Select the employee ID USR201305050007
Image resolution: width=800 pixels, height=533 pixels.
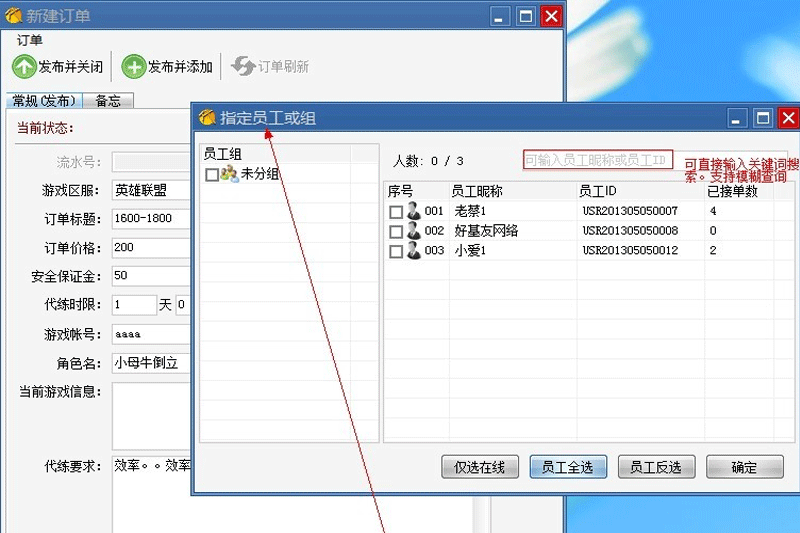(630, 211)
